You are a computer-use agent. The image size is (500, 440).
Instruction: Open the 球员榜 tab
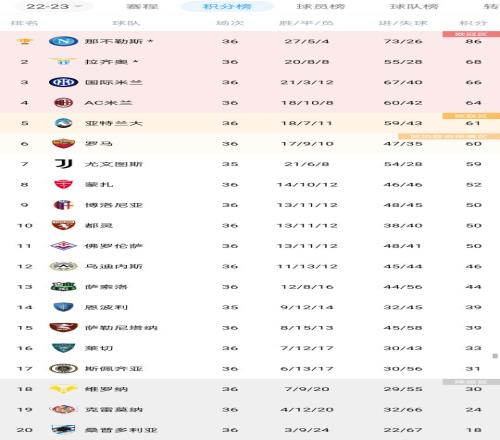tap(321, 6)
